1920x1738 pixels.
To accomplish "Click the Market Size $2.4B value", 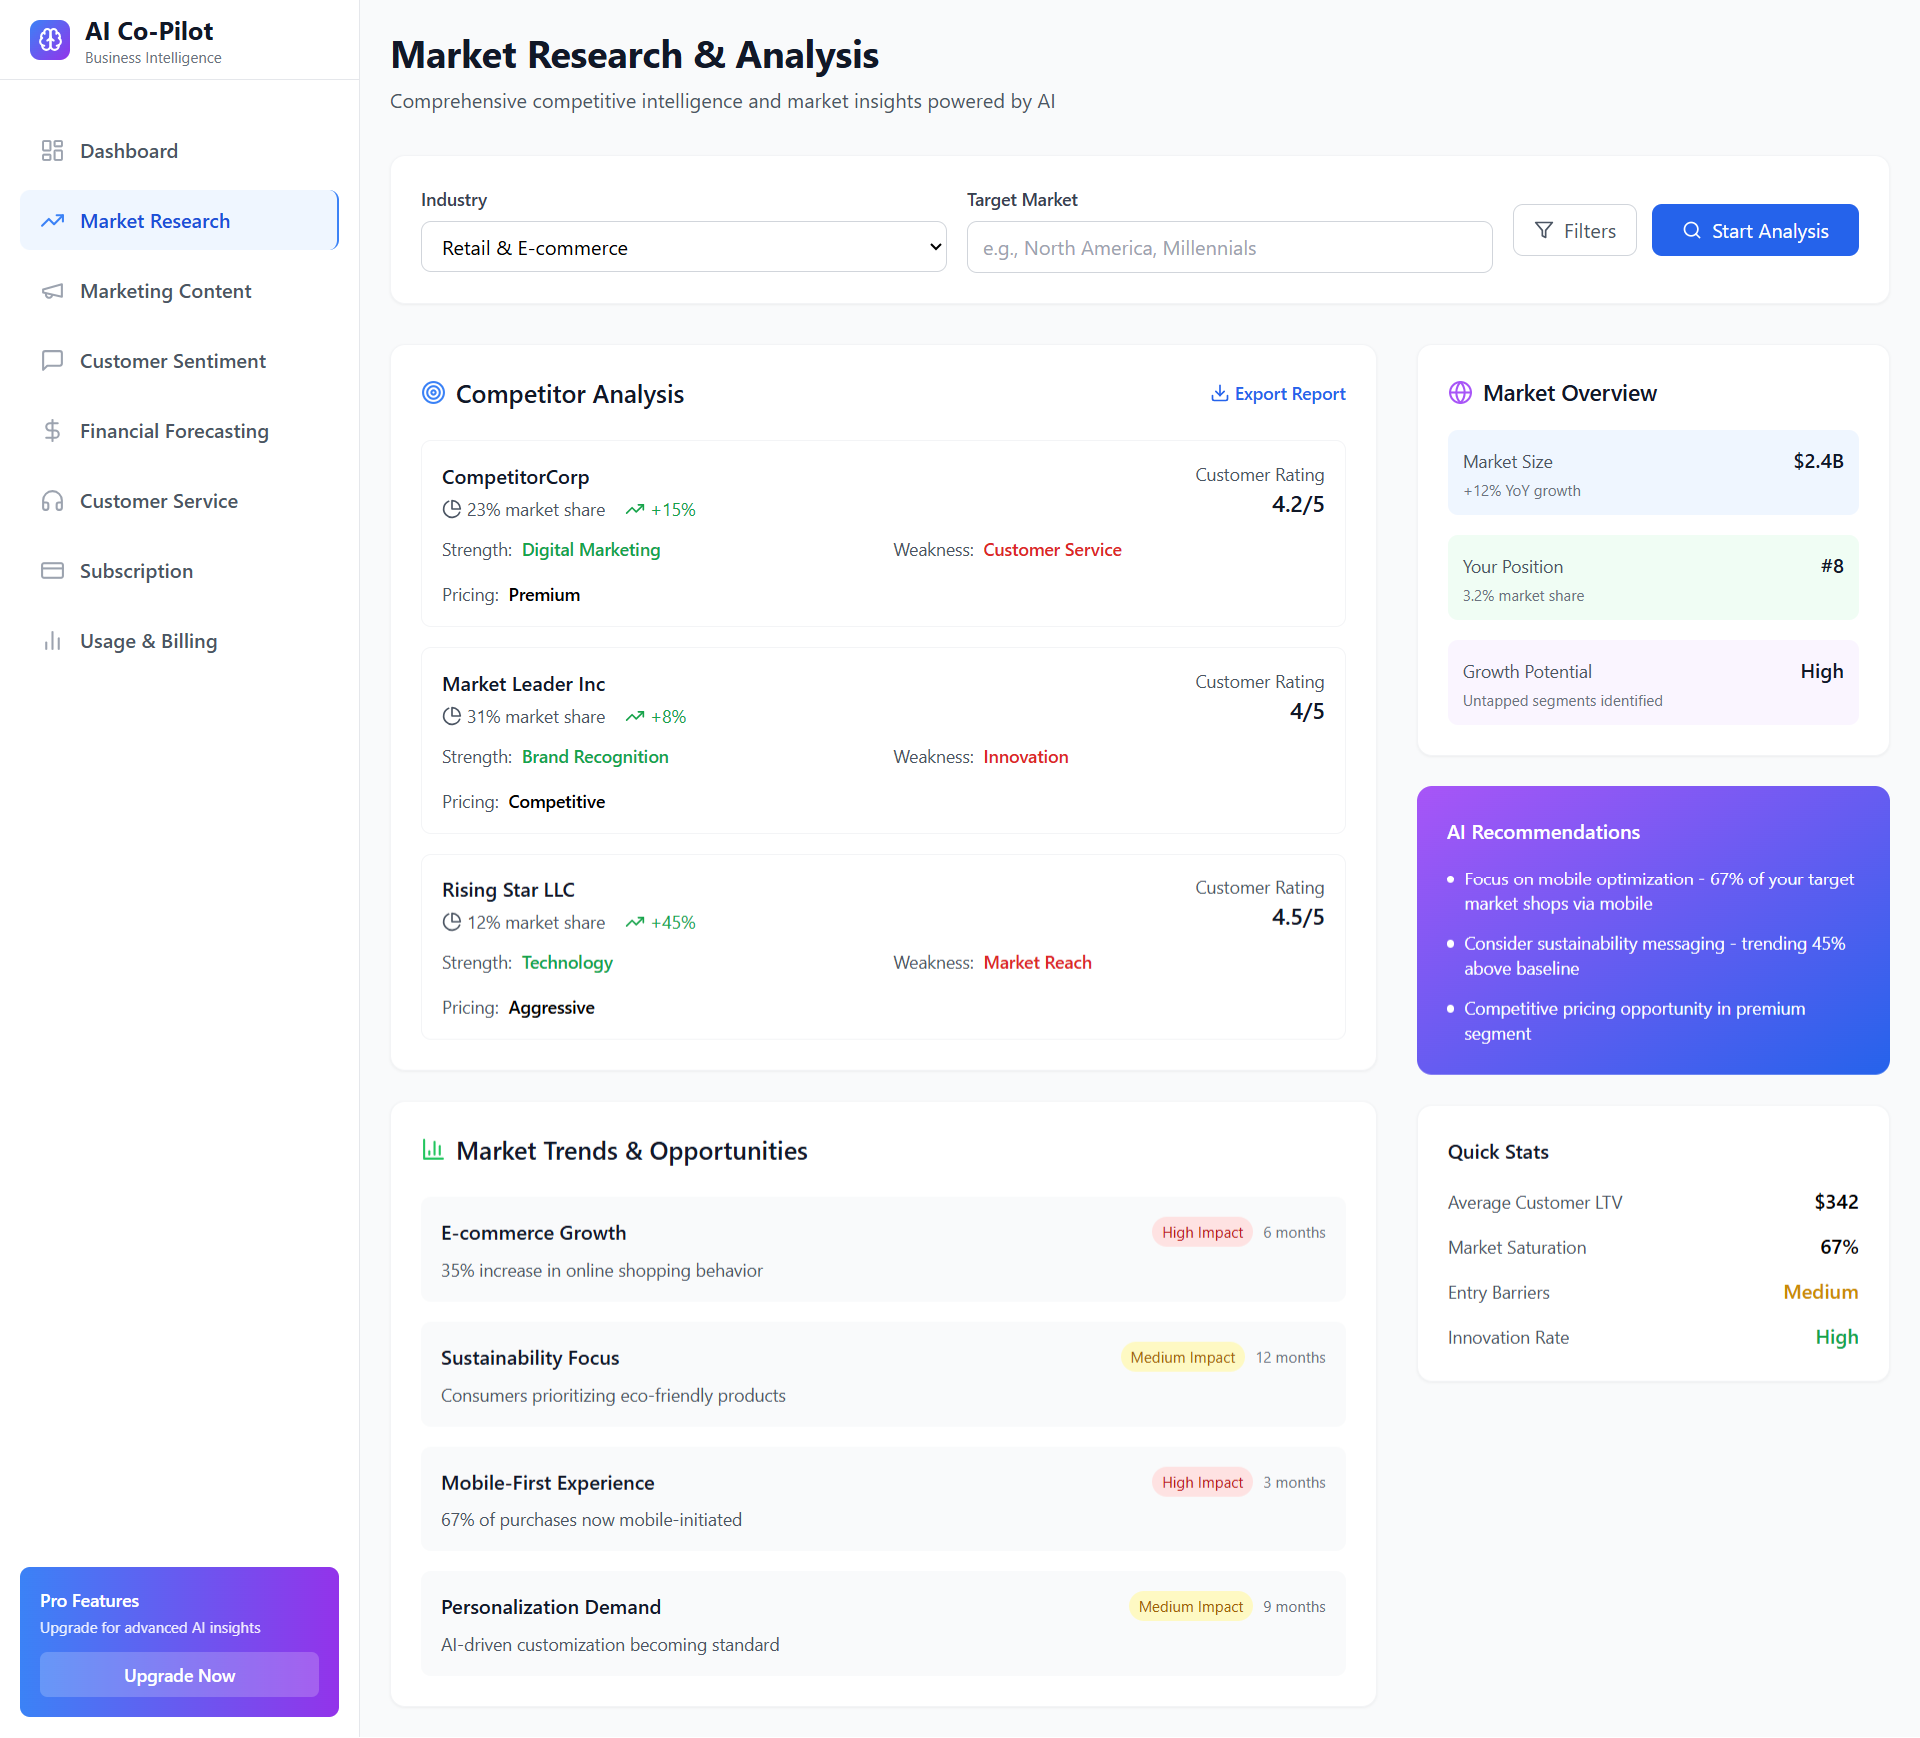I will coord(1818,461).
